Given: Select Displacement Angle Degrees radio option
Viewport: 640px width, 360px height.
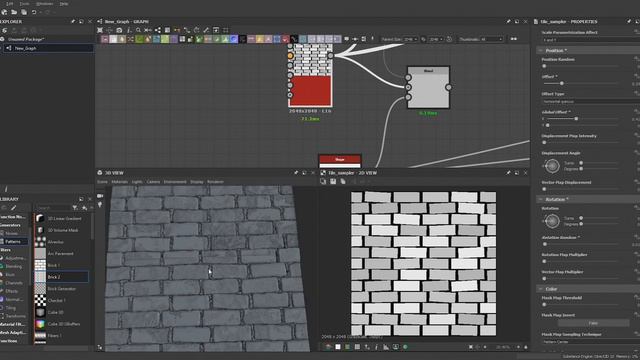Looking at the screenshot, I should [581, 169].
